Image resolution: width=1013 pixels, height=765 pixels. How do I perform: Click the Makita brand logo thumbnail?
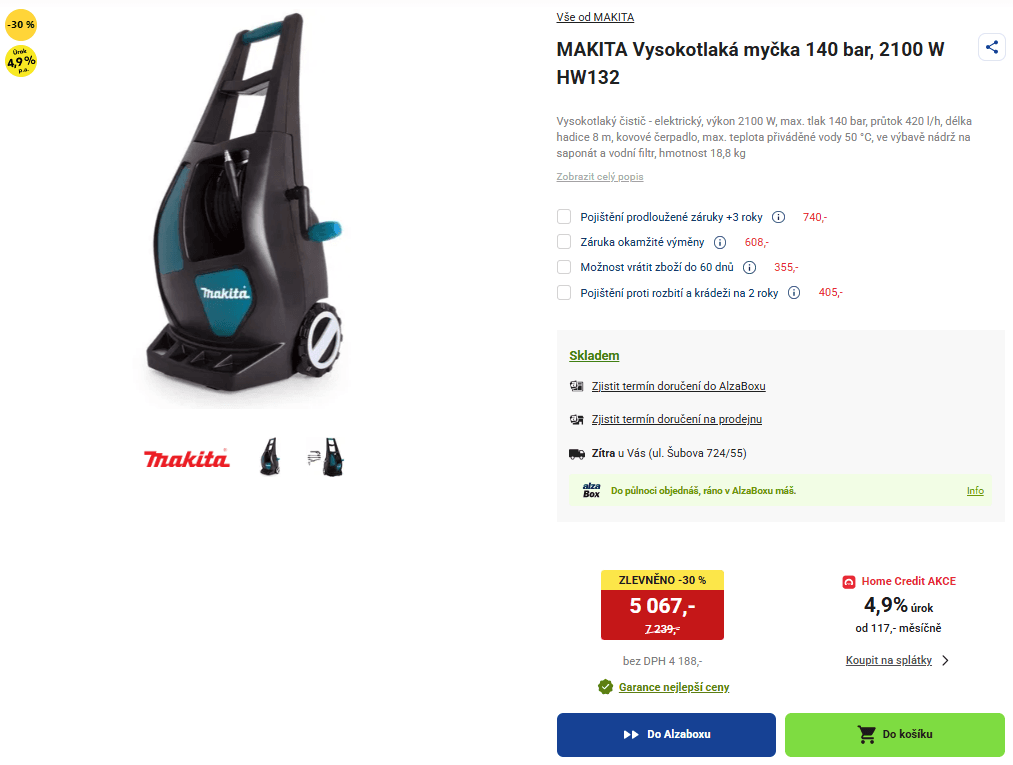coord(186,457)
